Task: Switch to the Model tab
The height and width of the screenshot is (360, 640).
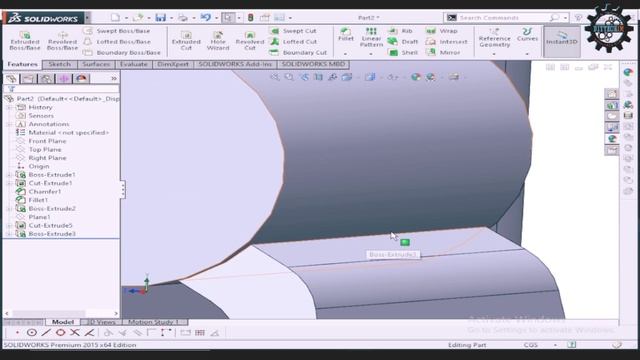Action: coord(62,322)
